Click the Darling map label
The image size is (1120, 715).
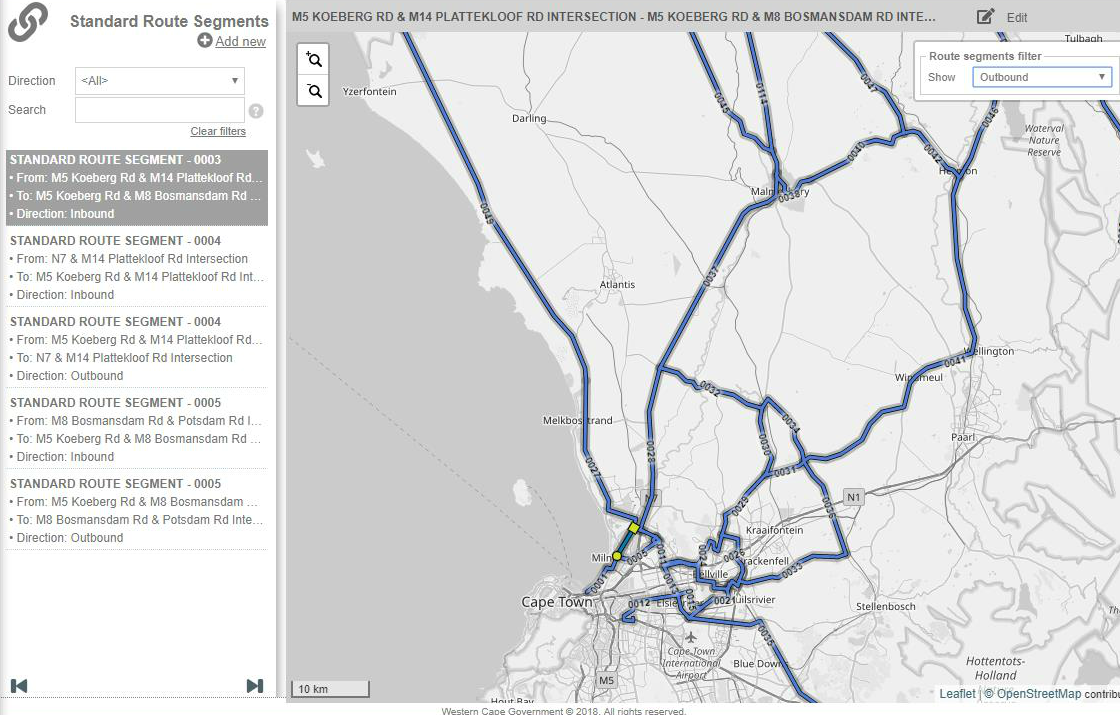[x=529, y=119]
